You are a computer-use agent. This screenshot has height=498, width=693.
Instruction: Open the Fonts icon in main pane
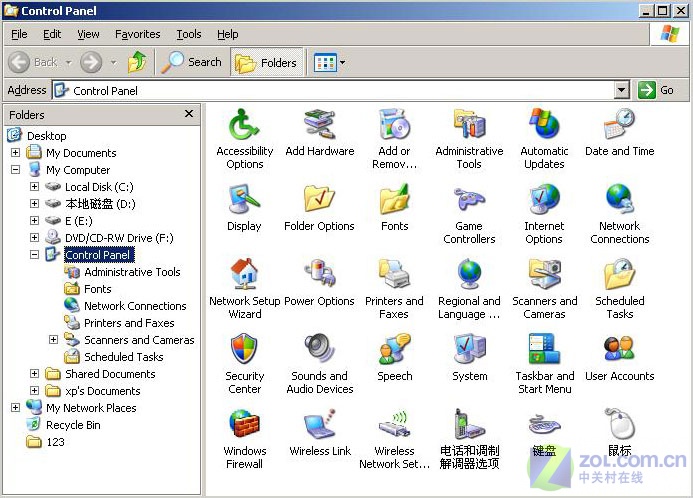[x=394, y=200]
